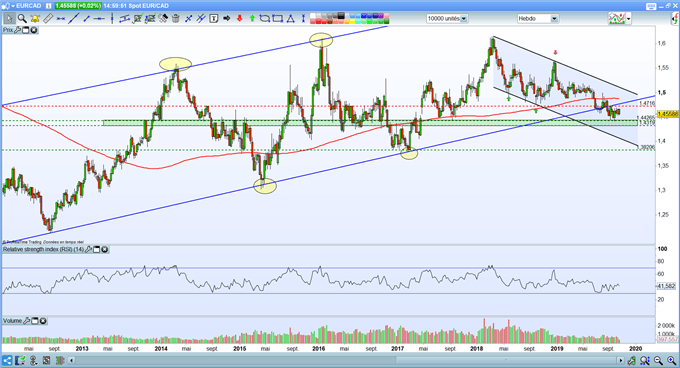
Task: Toggle the Prix panel window icon
Action: coord(25,30)
